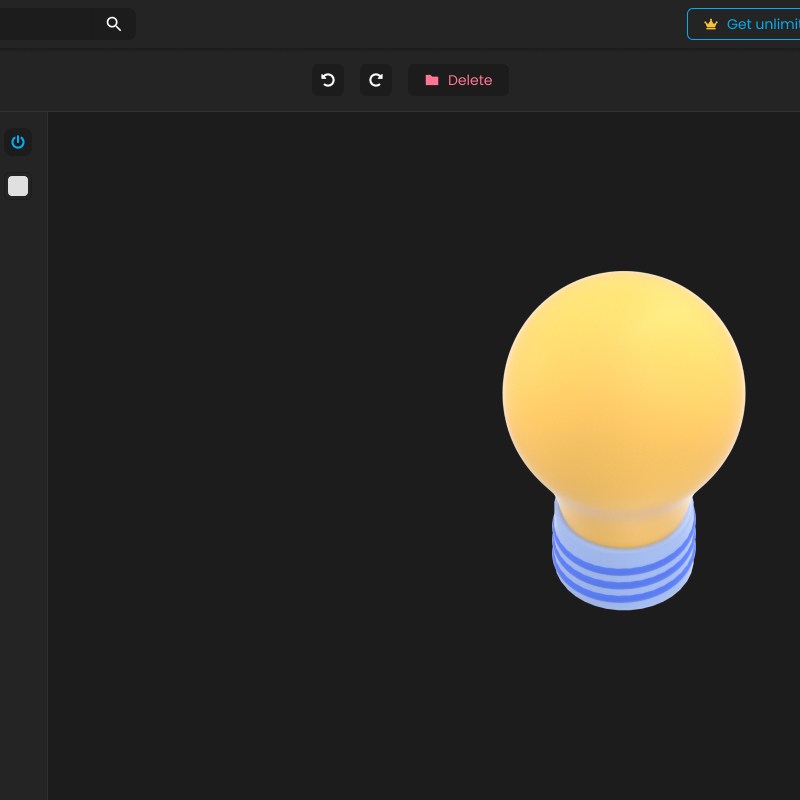Select the white color swatch in sidebar

(x=18, y=186)
